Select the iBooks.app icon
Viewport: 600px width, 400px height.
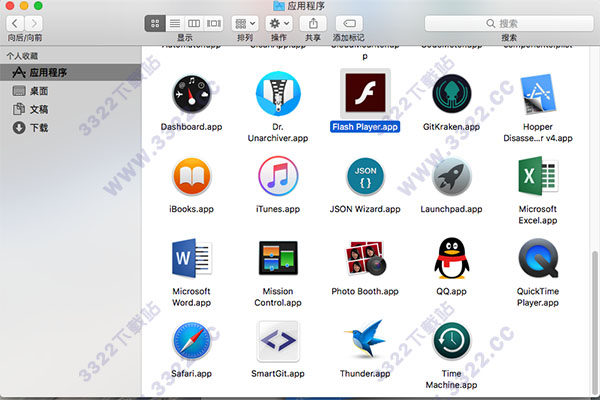point(192,176)
